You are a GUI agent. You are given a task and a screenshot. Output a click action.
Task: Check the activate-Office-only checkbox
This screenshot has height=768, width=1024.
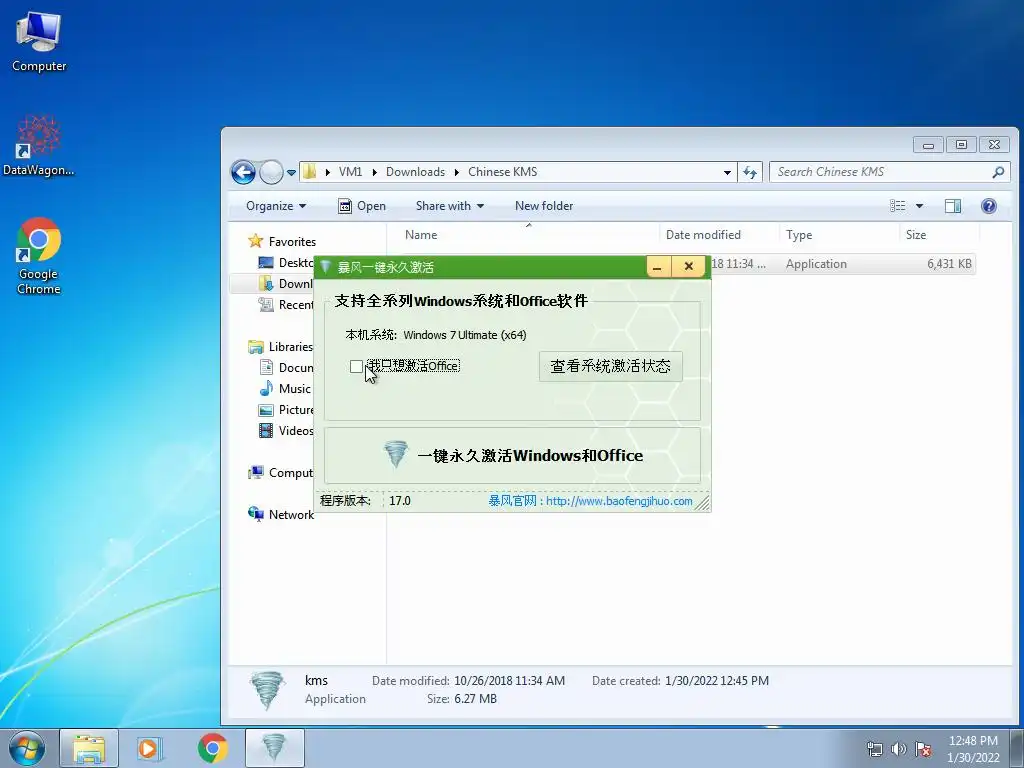356,366
